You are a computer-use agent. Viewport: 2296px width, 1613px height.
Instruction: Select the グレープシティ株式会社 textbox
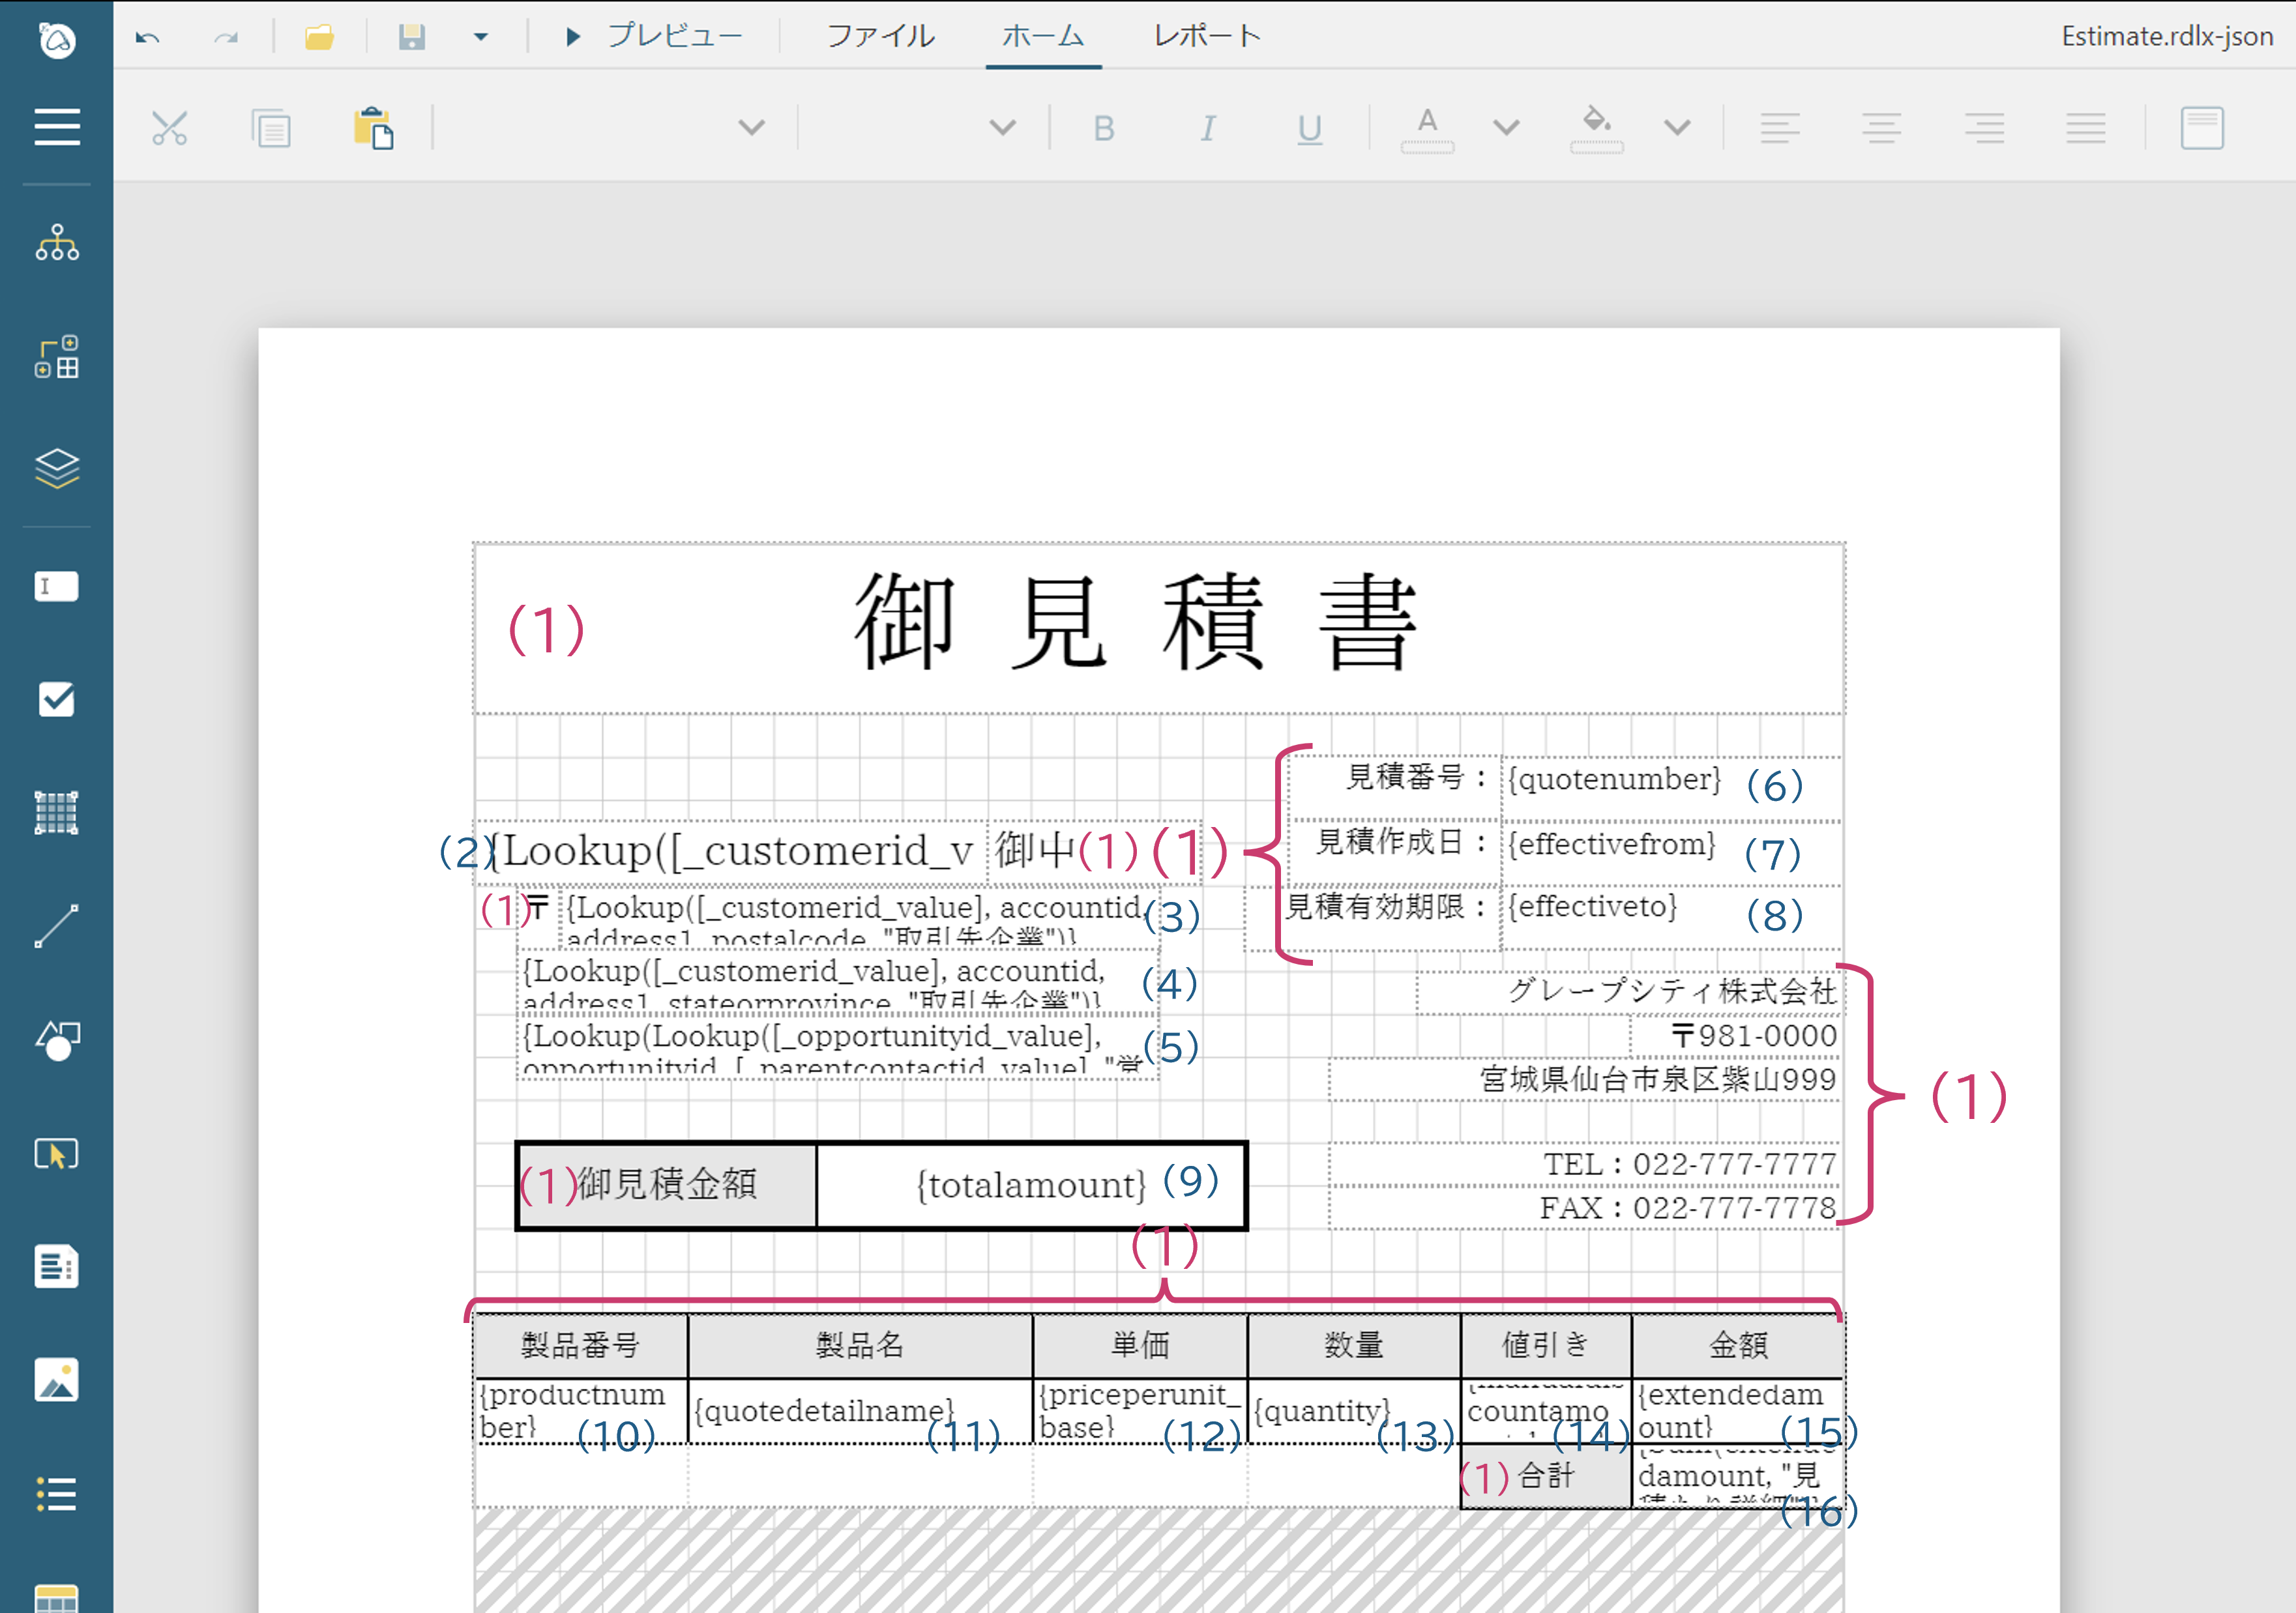(1628, 992)
